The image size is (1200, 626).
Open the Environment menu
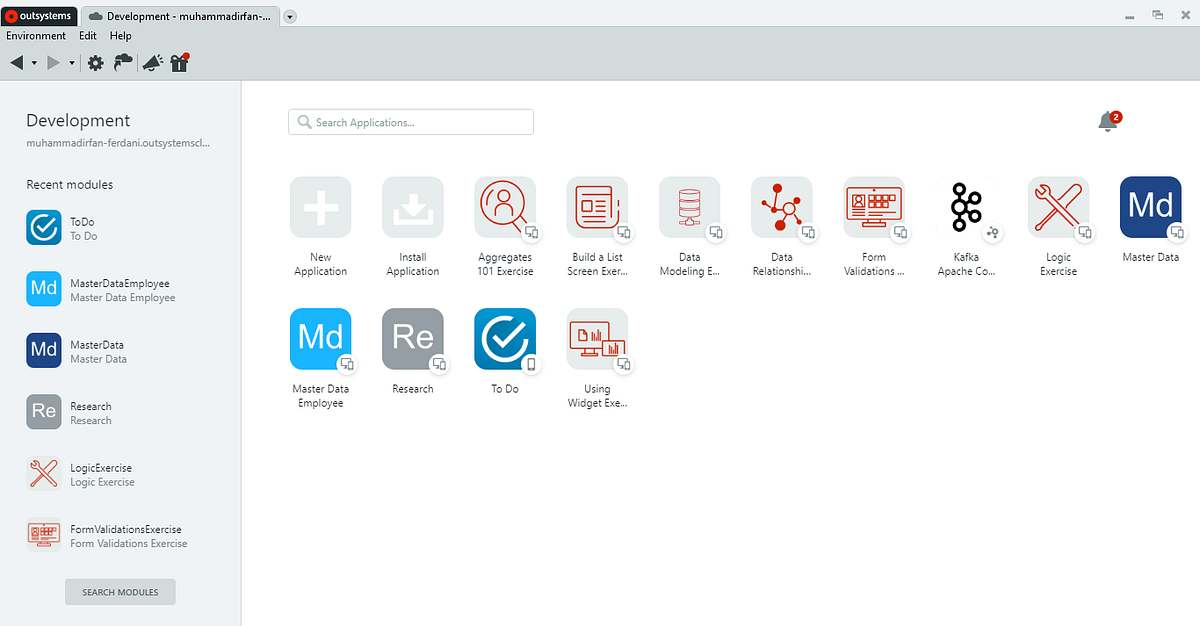point(36,35)
